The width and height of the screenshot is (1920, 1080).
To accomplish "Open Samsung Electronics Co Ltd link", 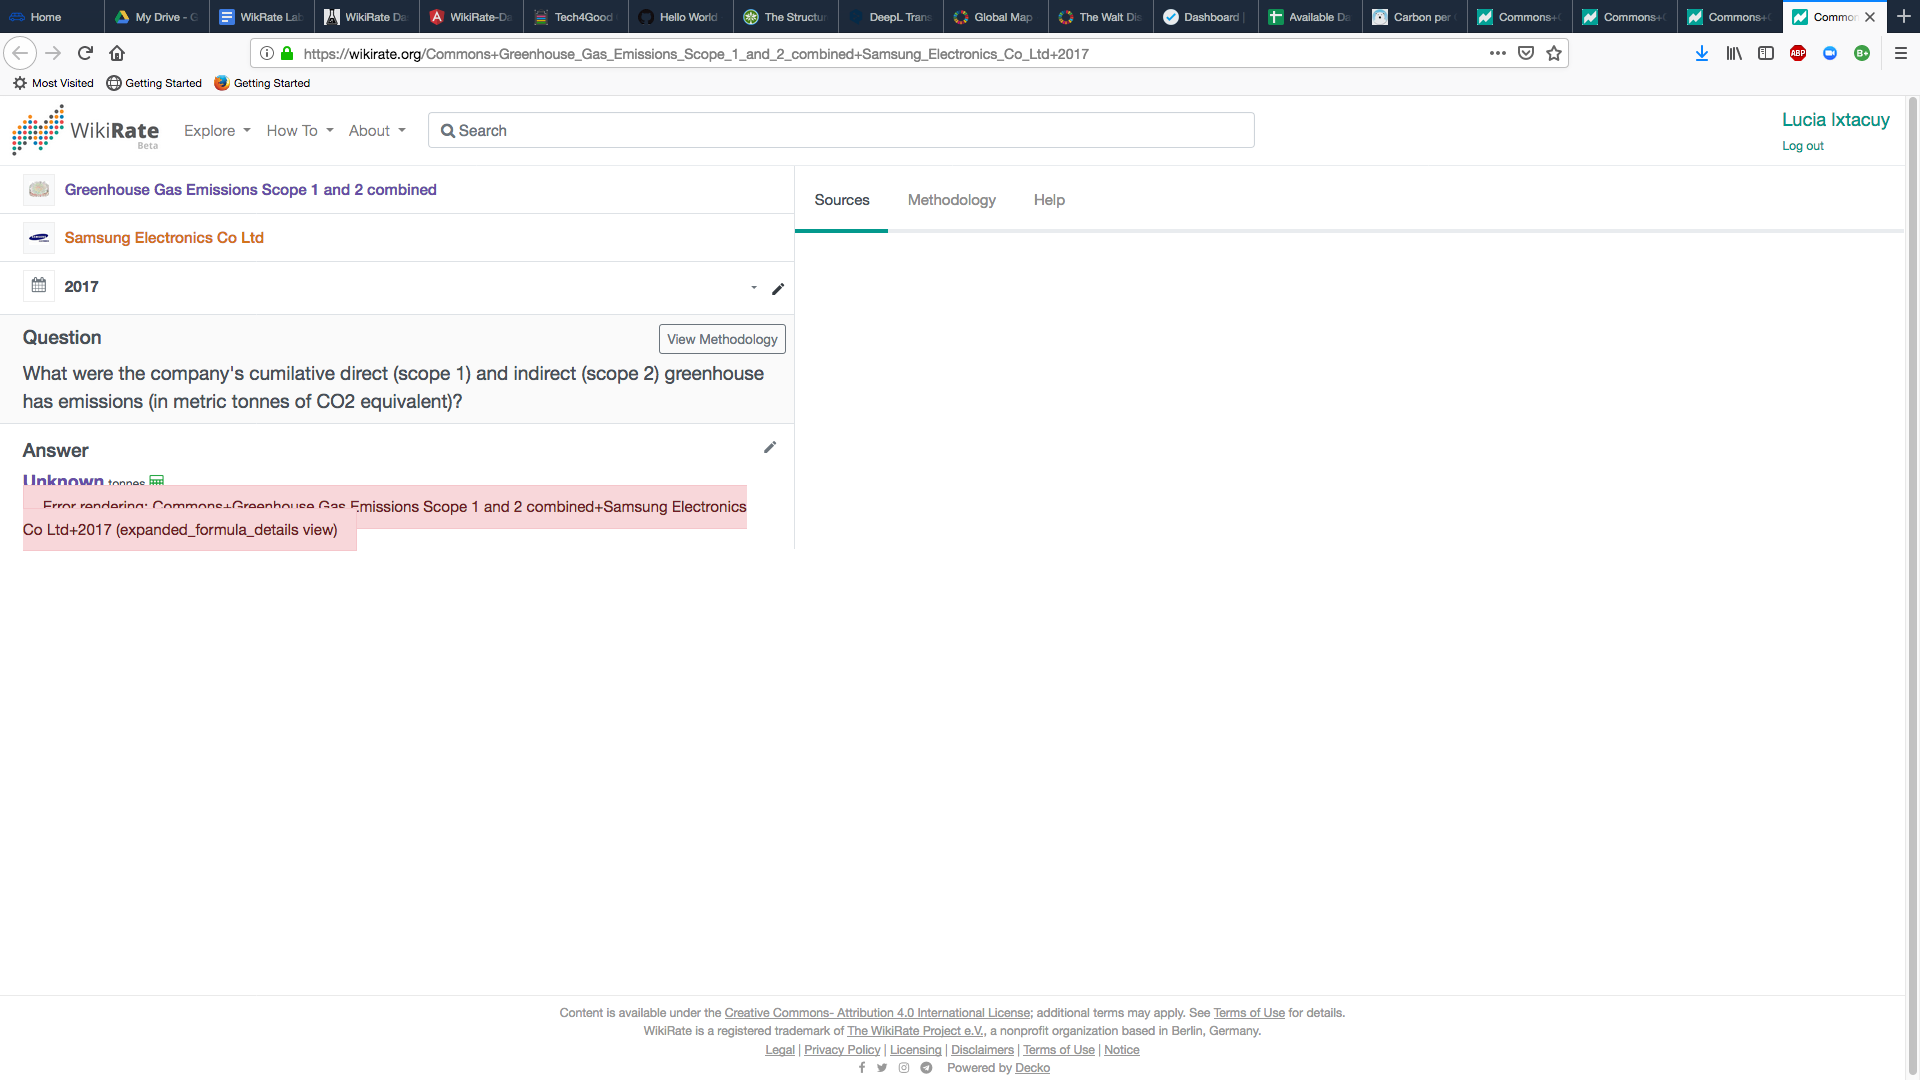I will (164, 238).
